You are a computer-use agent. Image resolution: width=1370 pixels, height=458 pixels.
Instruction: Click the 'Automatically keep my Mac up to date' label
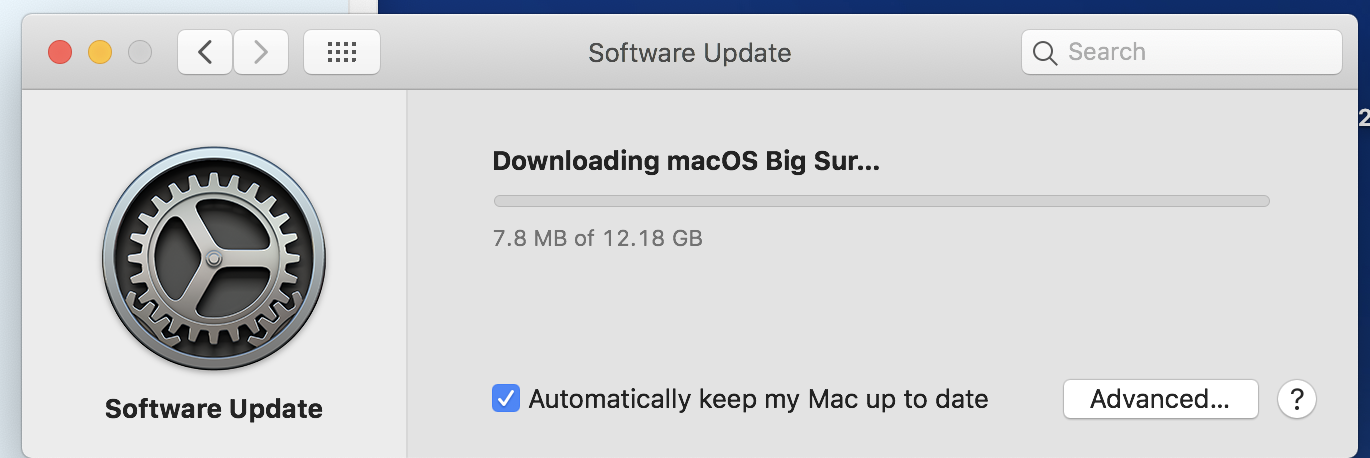point(758,399)
